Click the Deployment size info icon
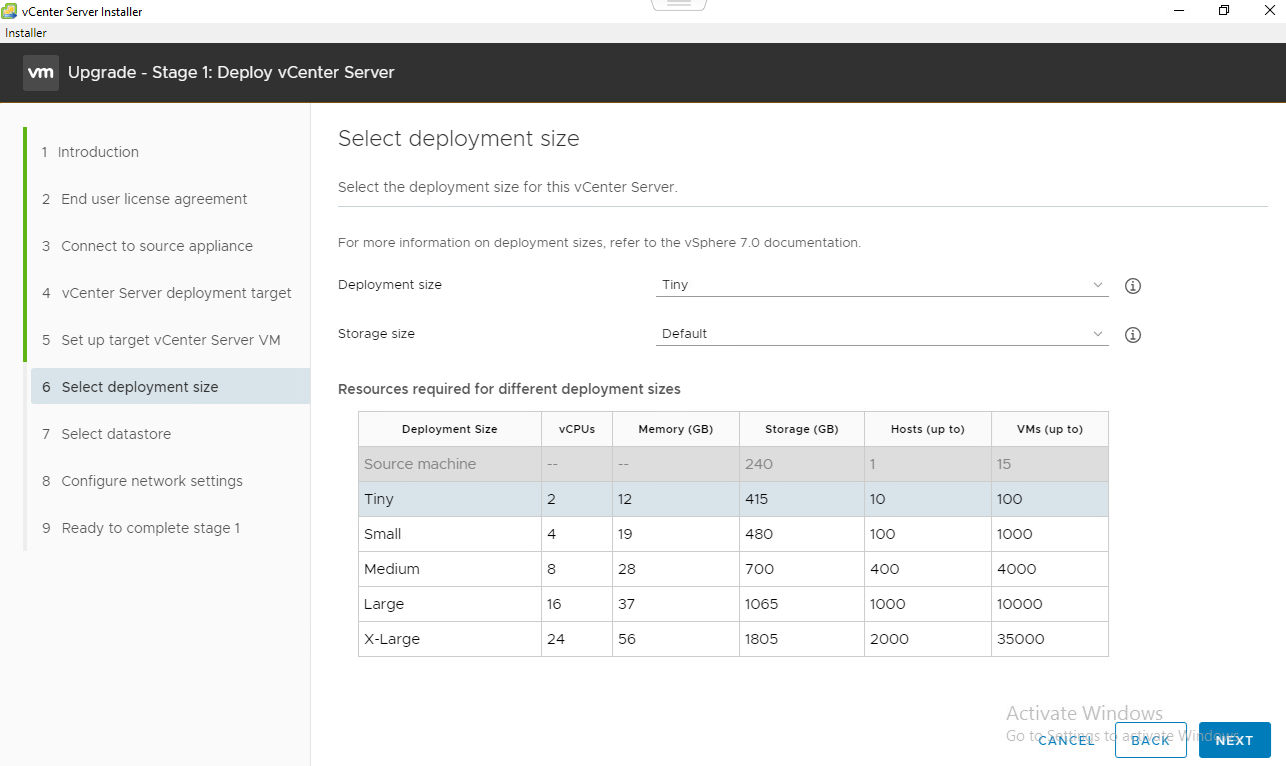 point(1133,286)
